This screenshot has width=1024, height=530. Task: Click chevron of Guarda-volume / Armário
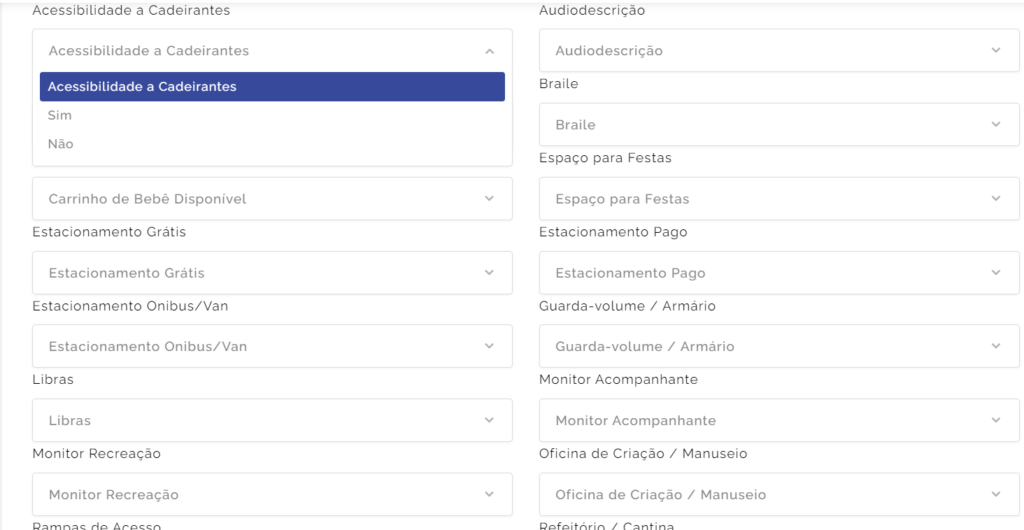pos(996,346)
